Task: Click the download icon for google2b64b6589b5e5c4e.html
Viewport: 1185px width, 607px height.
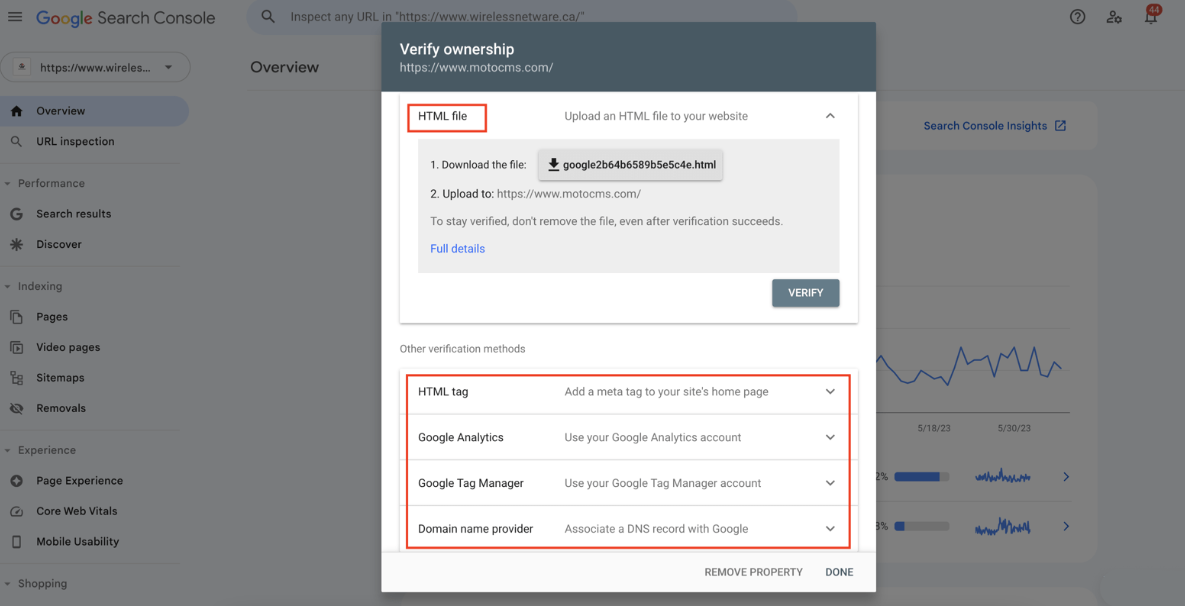Action: coord(553,165)
